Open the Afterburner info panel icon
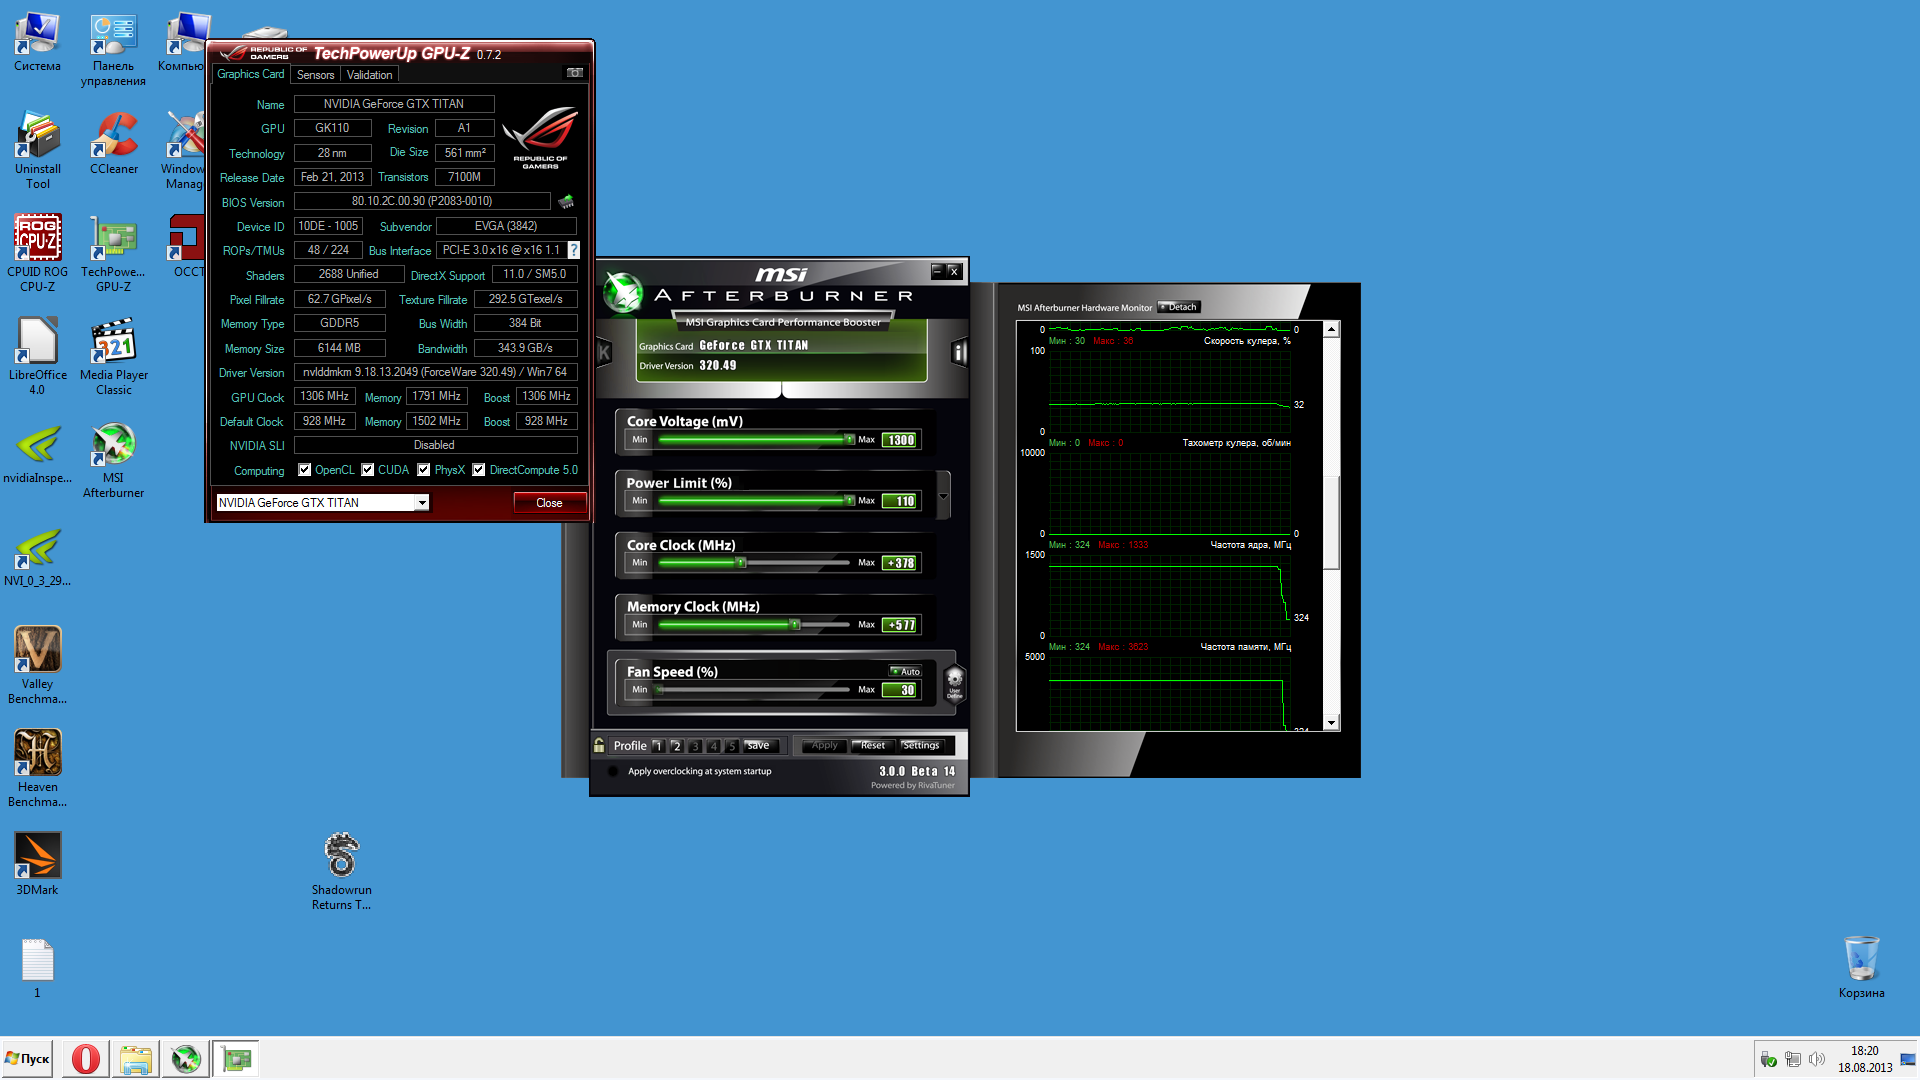The height and width of the screenshot is (1080, 1920). click(x=959, y=352)
